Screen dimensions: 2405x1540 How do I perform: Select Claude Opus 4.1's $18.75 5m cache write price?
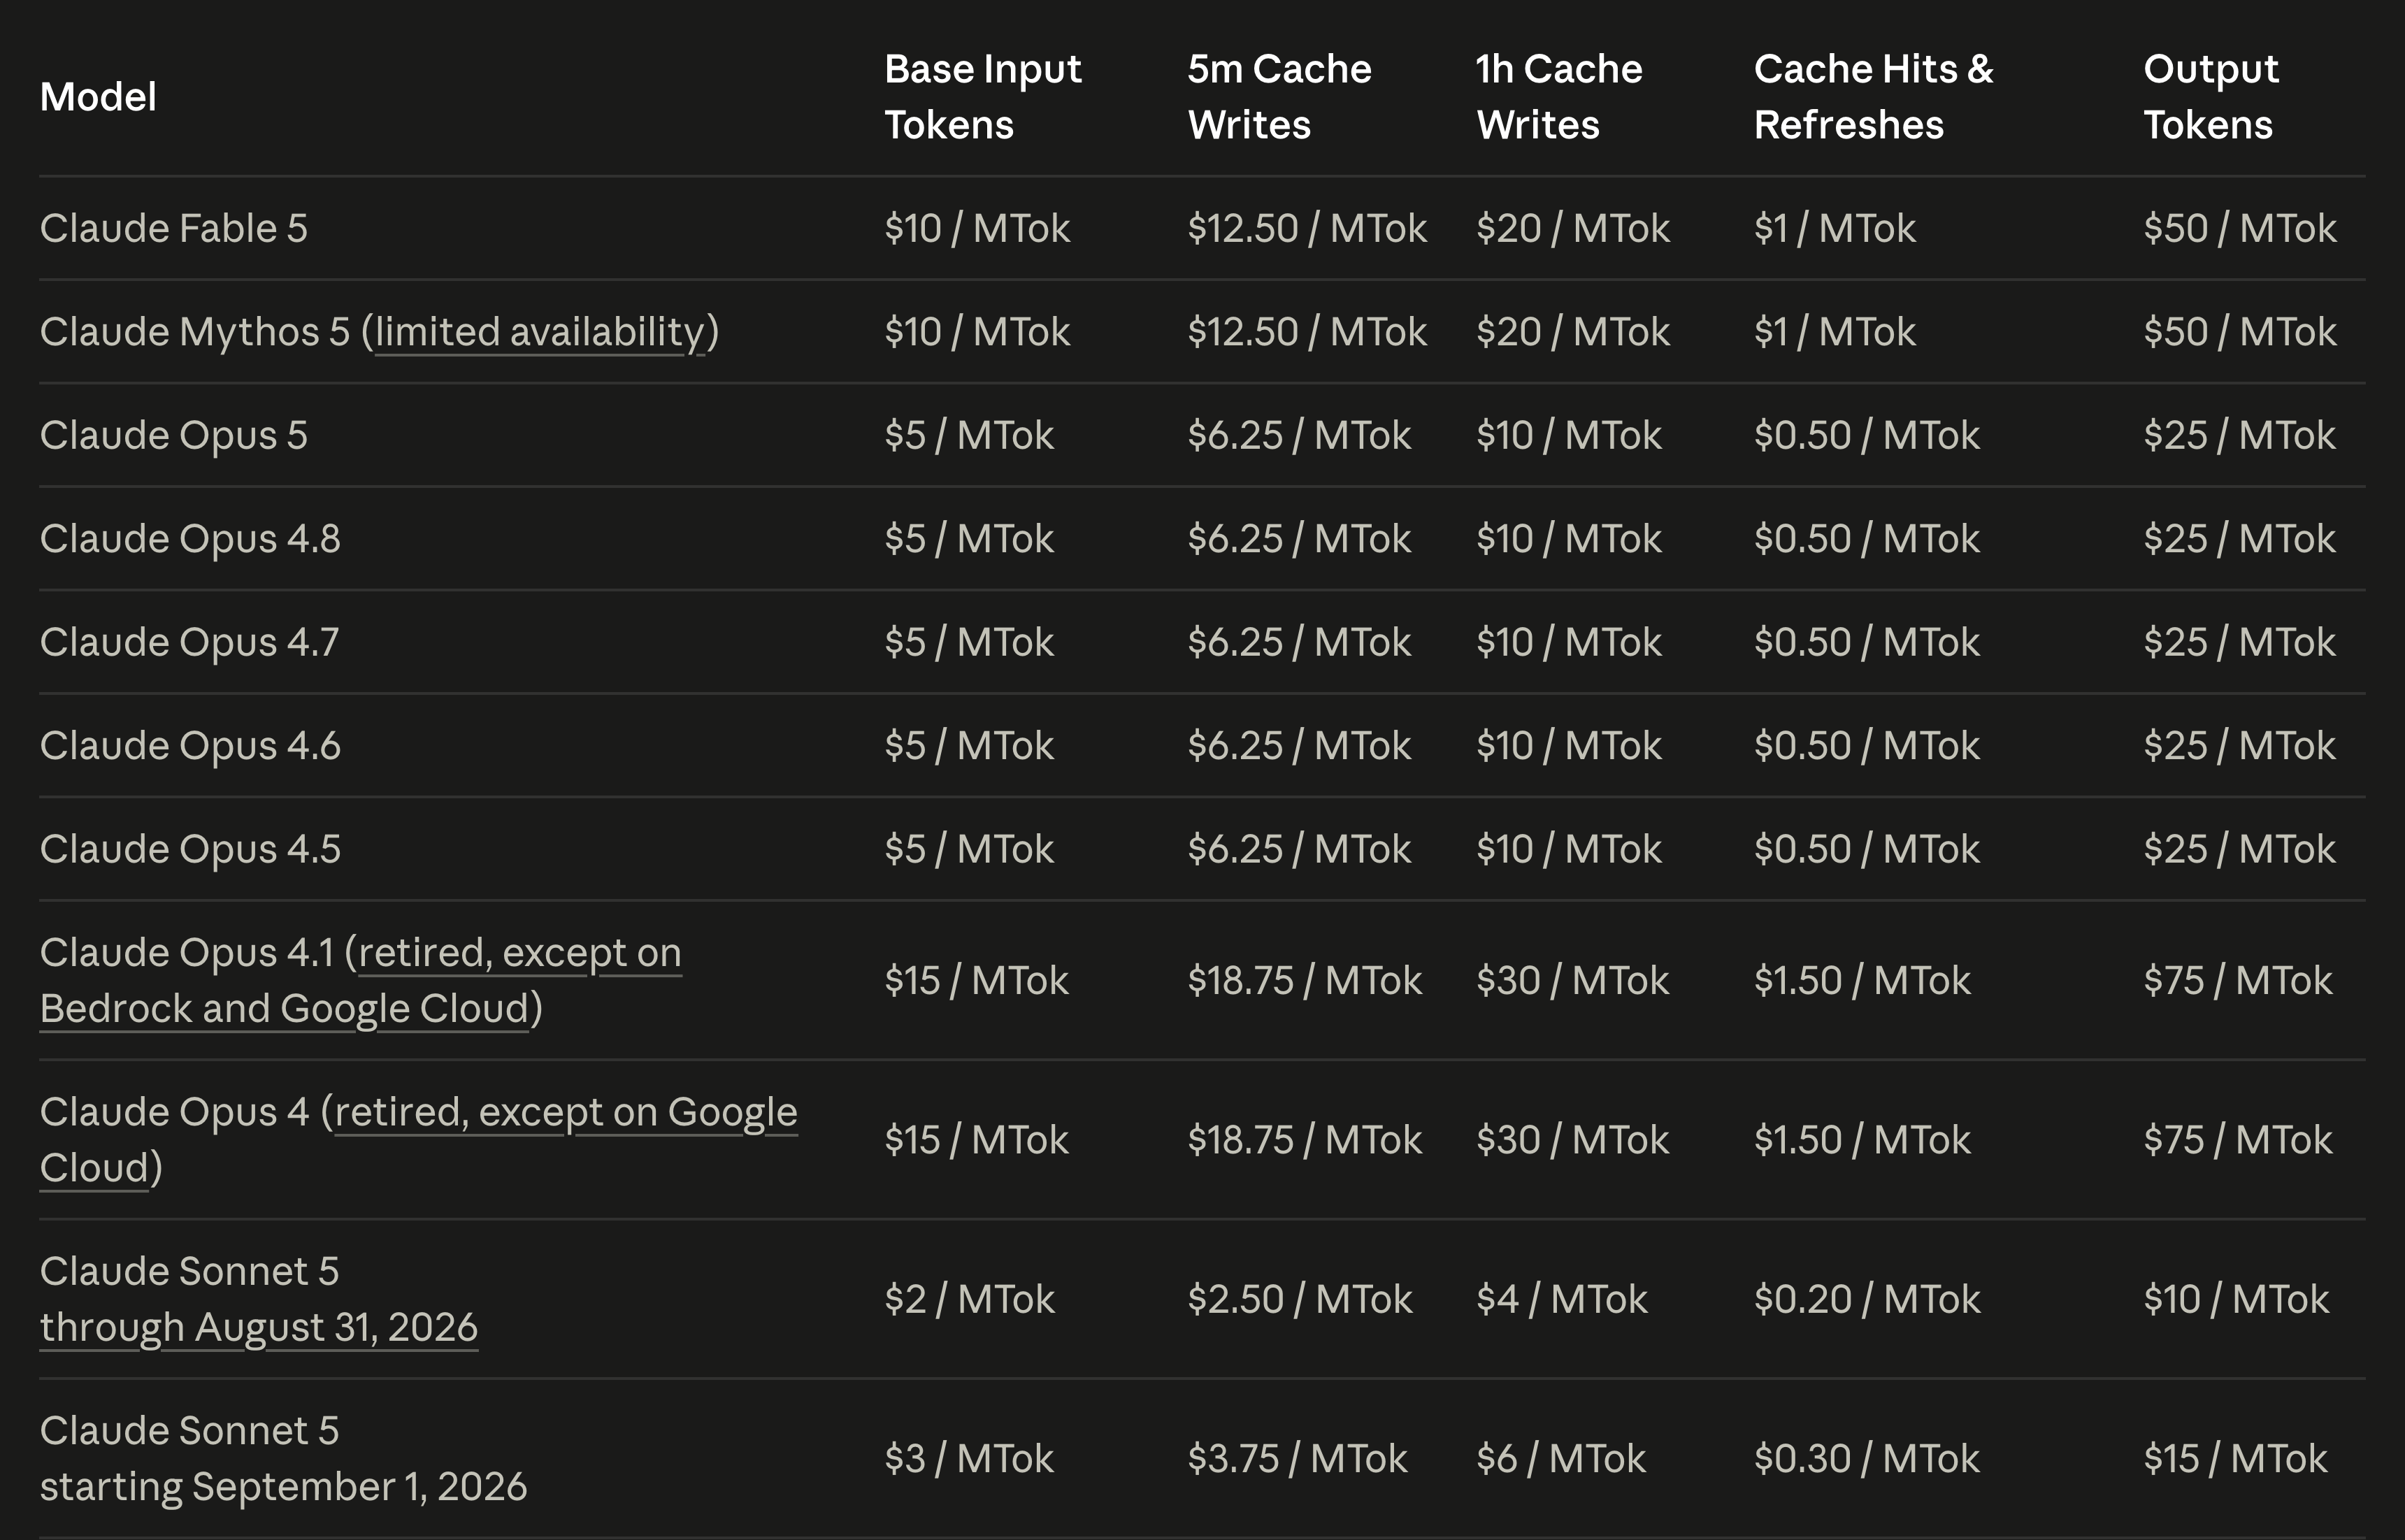click(x=1304, y=980)
